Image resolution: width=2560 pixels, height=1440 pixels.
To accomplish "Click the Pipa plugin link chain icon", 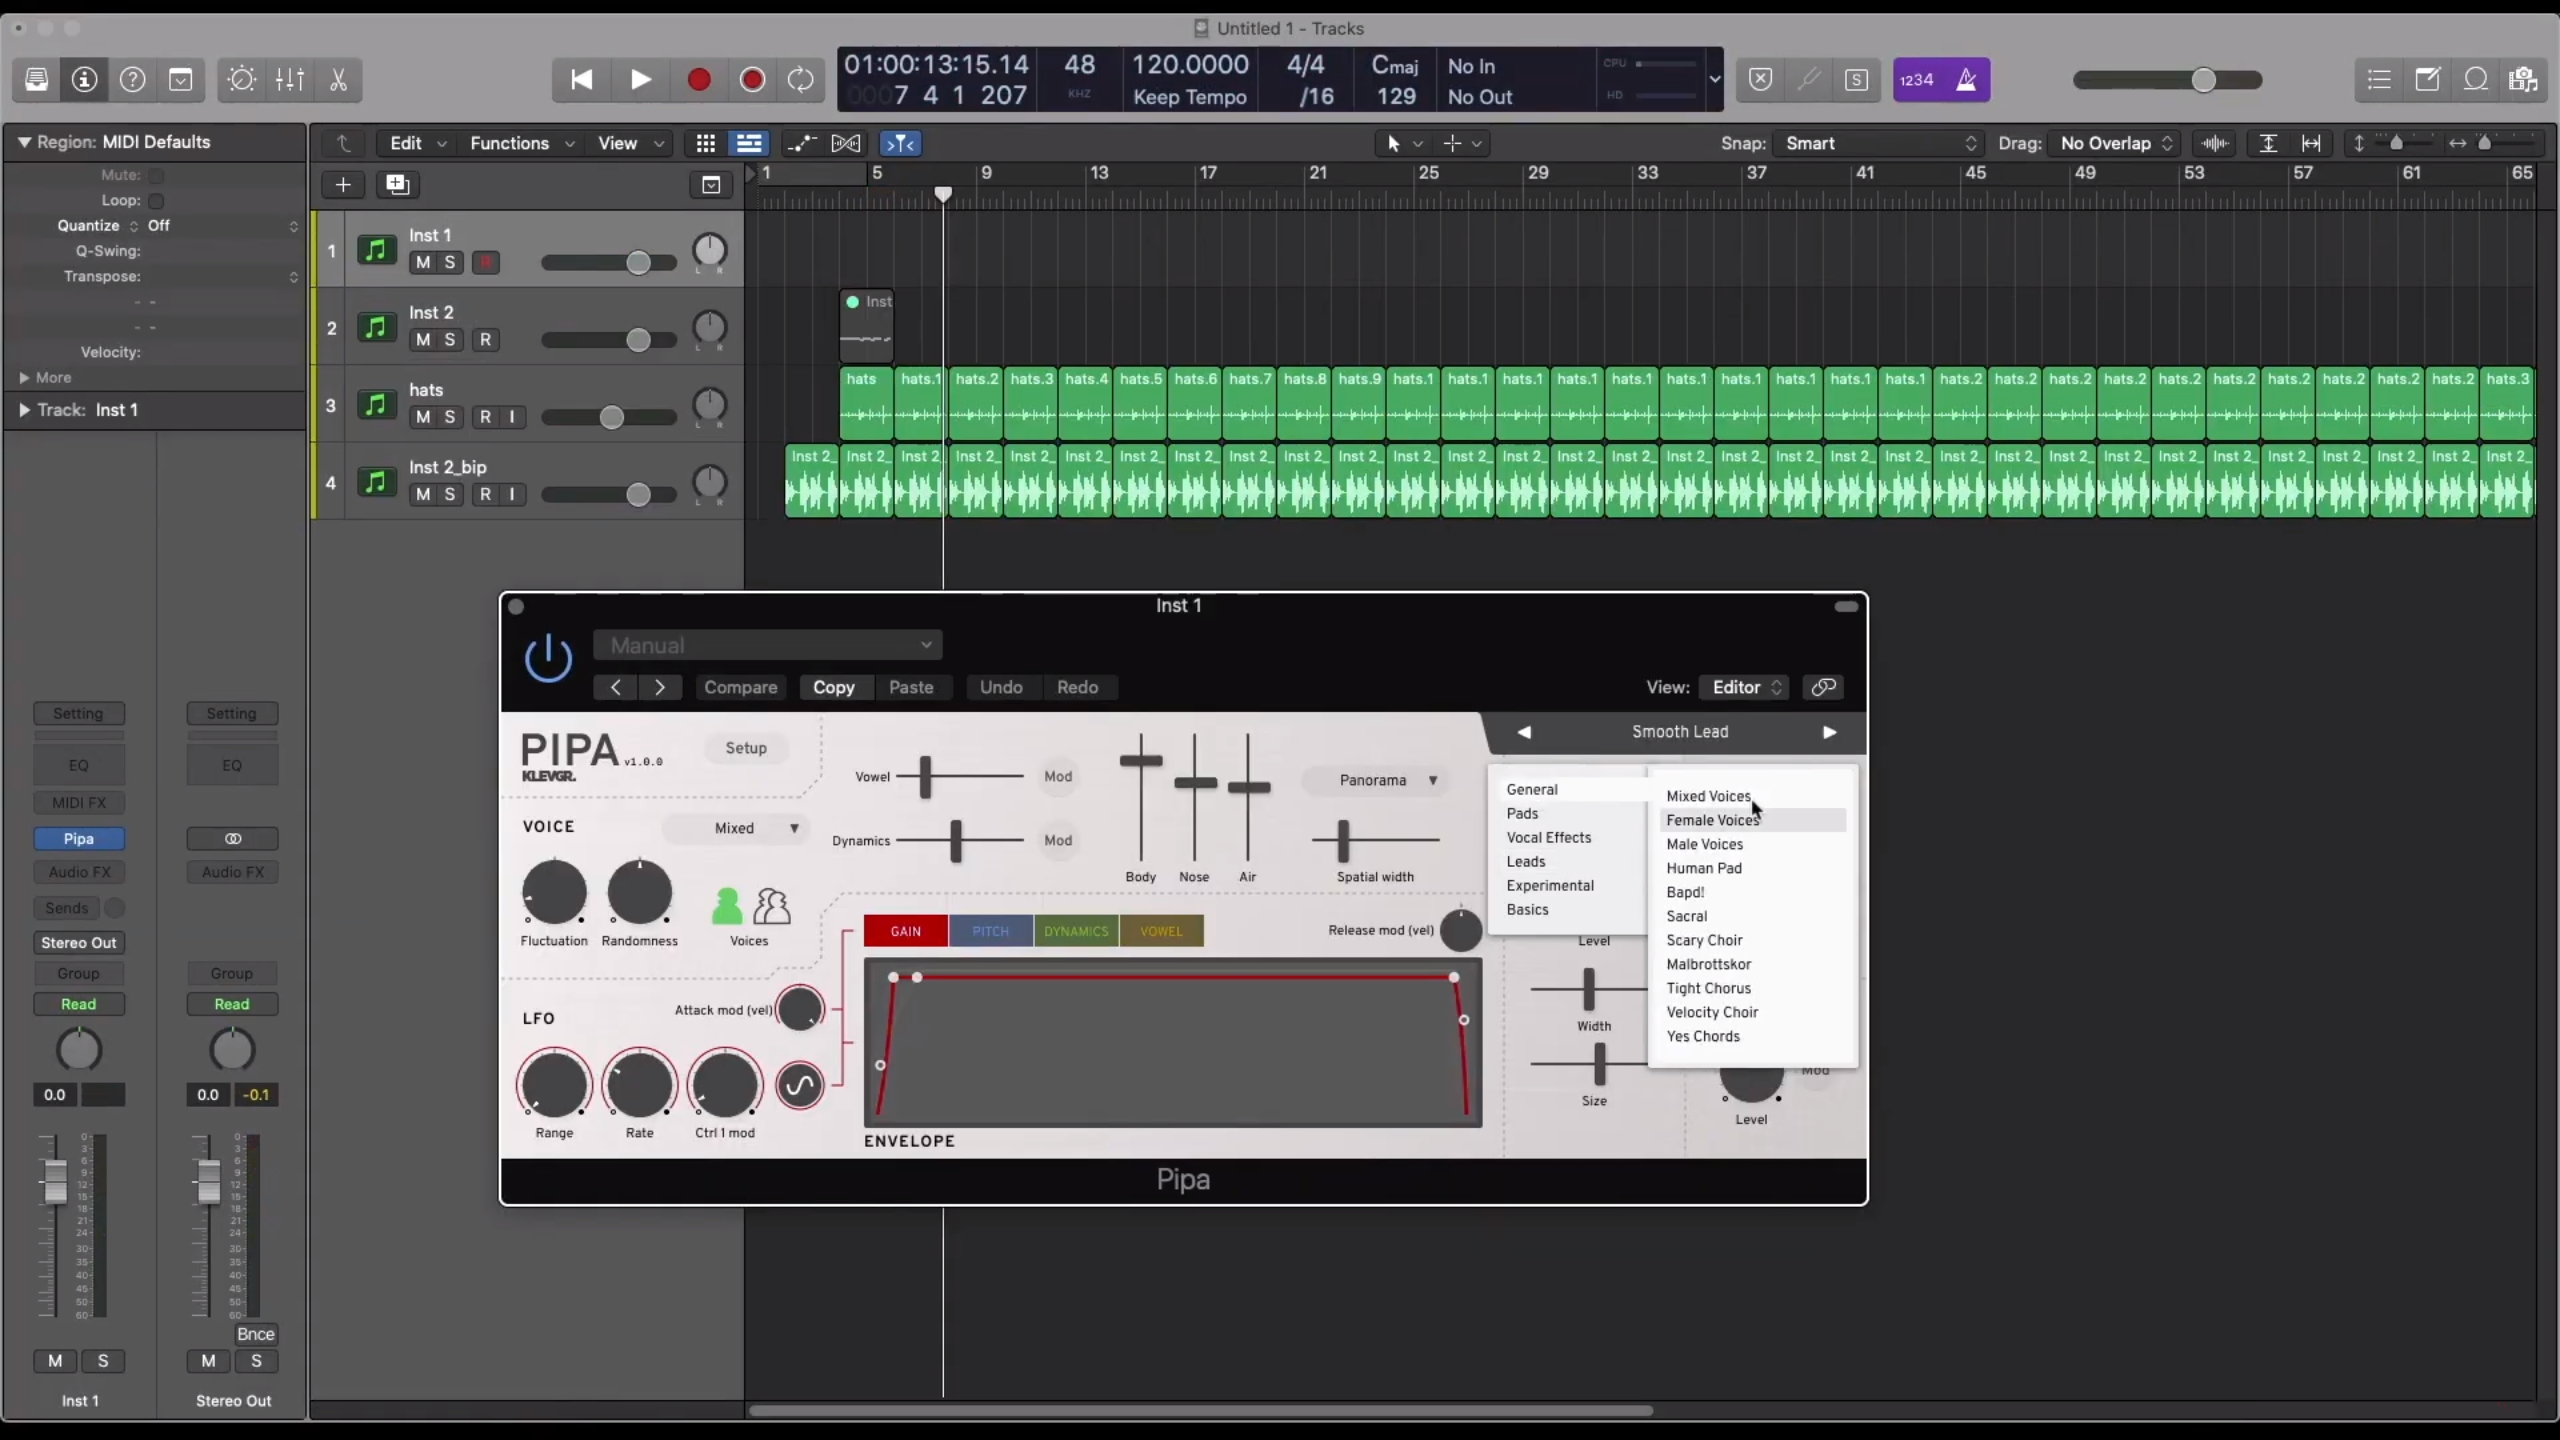I will [1823, 687].
